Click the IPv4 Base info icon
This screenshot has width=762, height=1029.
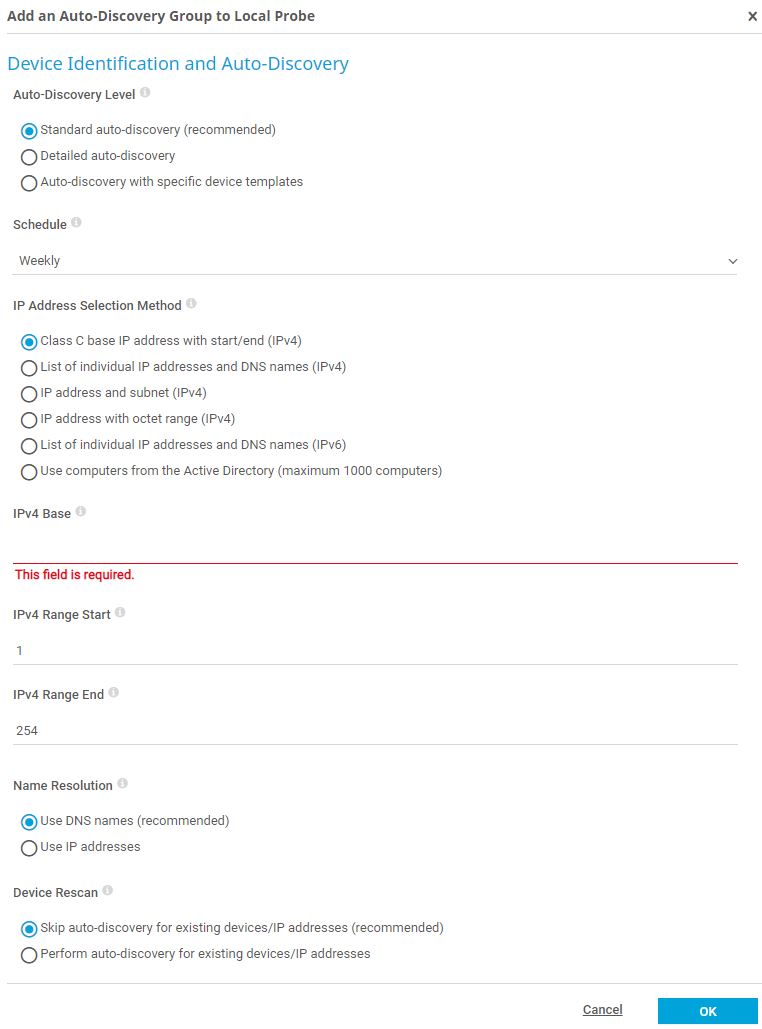83,511
